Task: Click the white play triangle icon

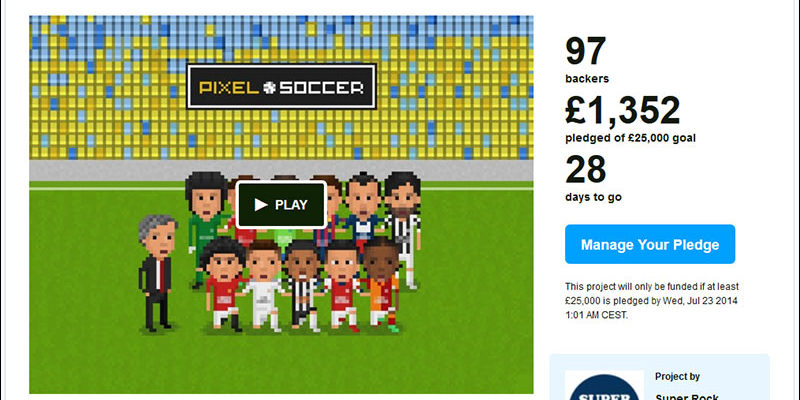Action: pyautogui.click(x=261, y=205)
